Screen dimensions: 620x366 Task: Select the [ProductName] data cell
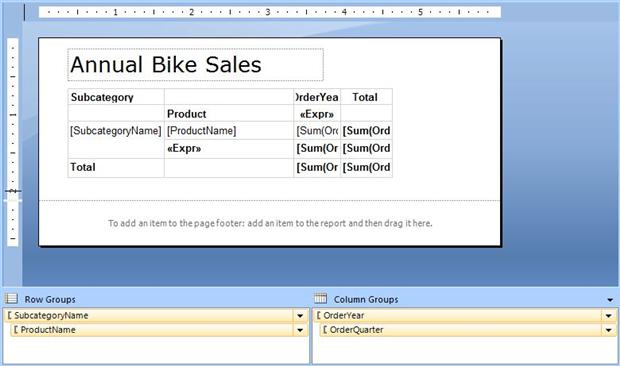point(229,131)
